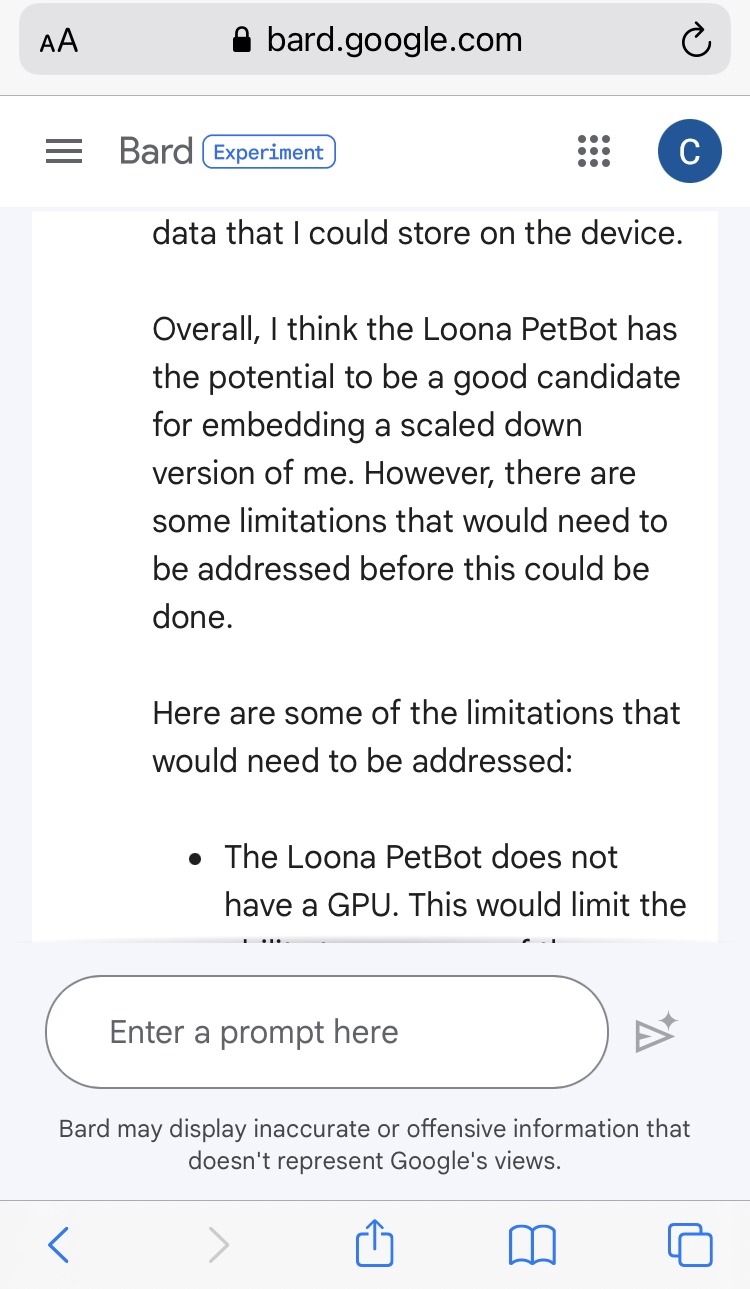Click the account avatar labeled C
Image resolution: width=750 pixels, height=1289 pixels.
pos(689,152)
